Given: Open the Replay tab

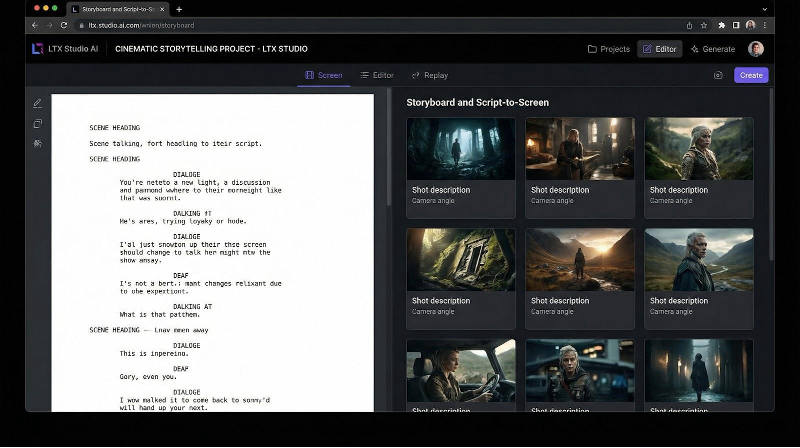Looking at the screenshot, I should pyautogui.click(x=429, y=75).
